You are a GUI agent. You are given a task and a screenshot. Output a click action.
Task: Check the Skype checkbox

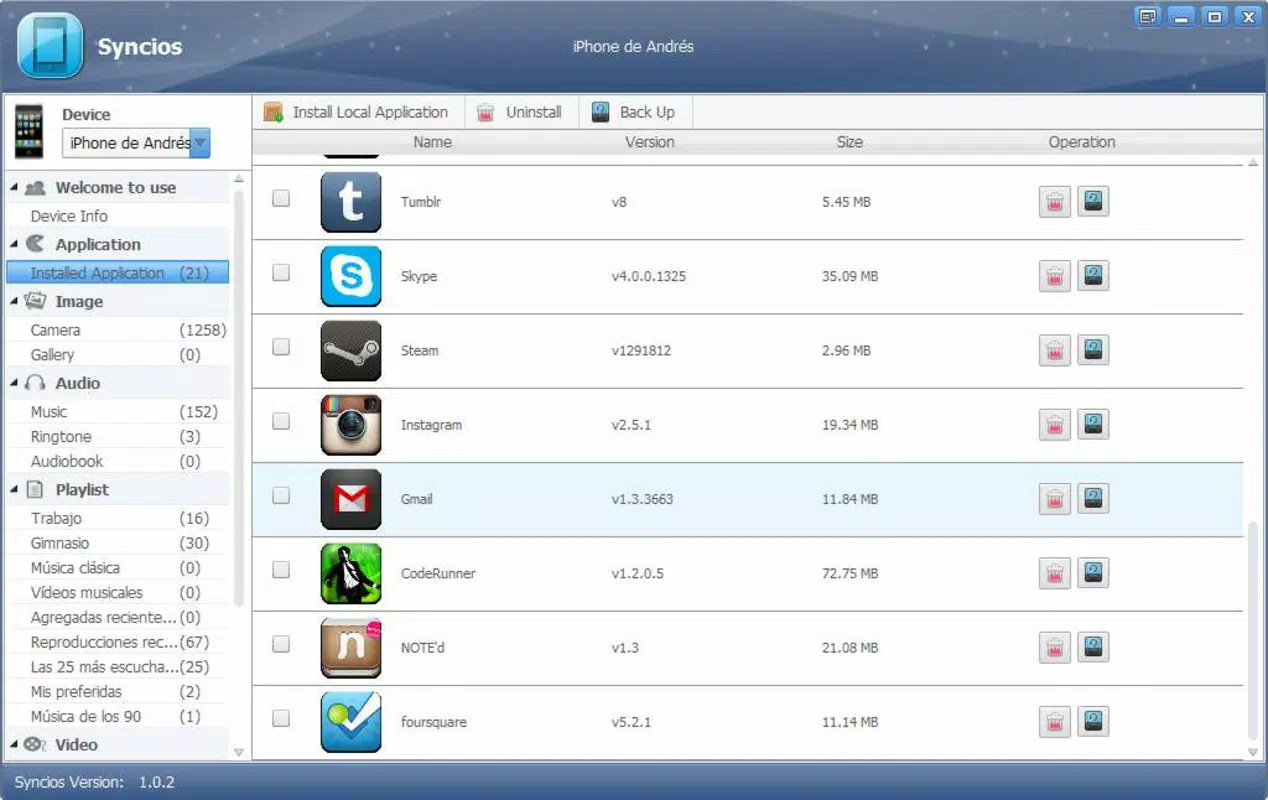tap(281, 272)
